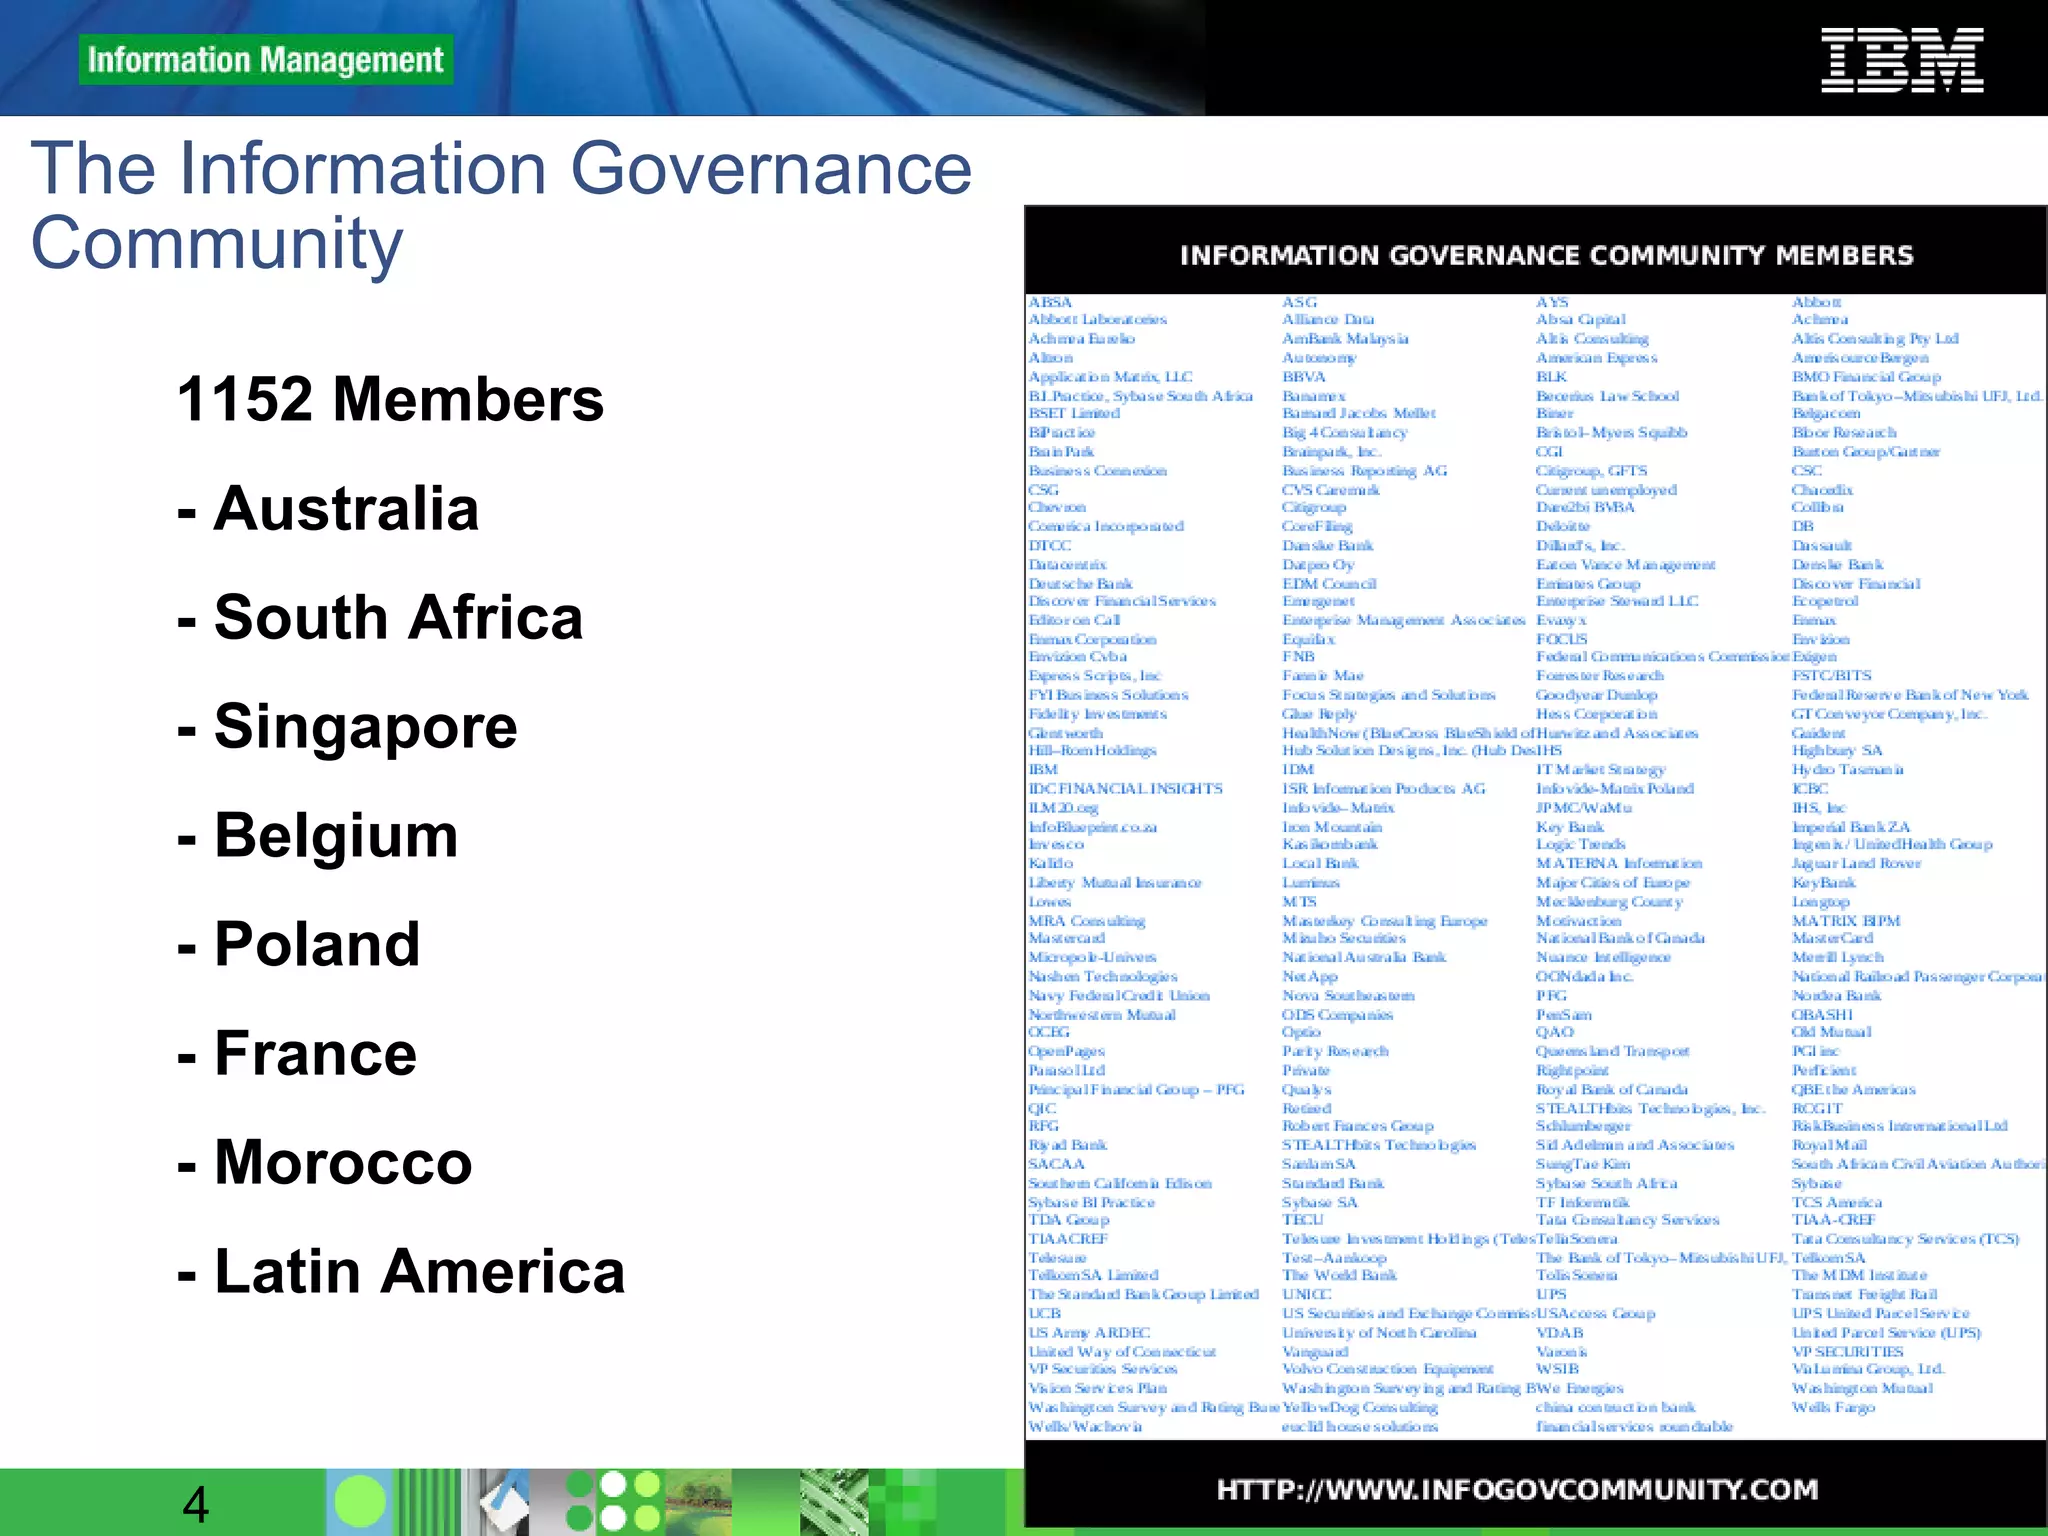
Task: Click the "1152 Members" text
Action: (x=390, y=399)
